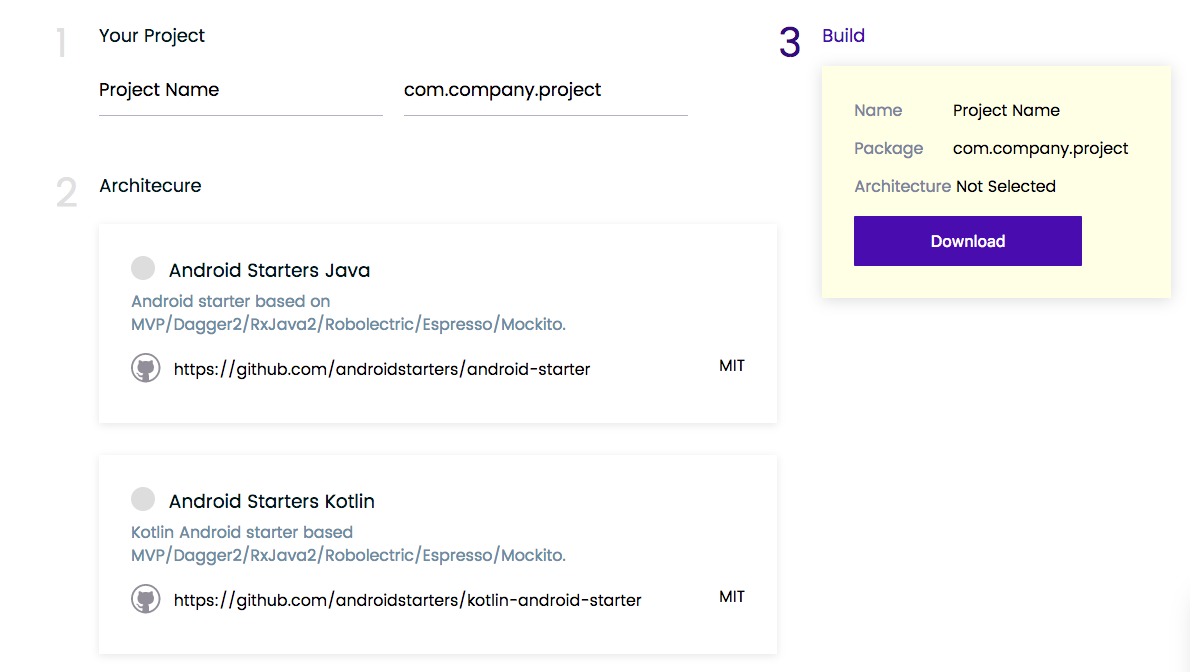Select the Android Starters Java radio button
The image size is (1190, 672).
[143, 268]
